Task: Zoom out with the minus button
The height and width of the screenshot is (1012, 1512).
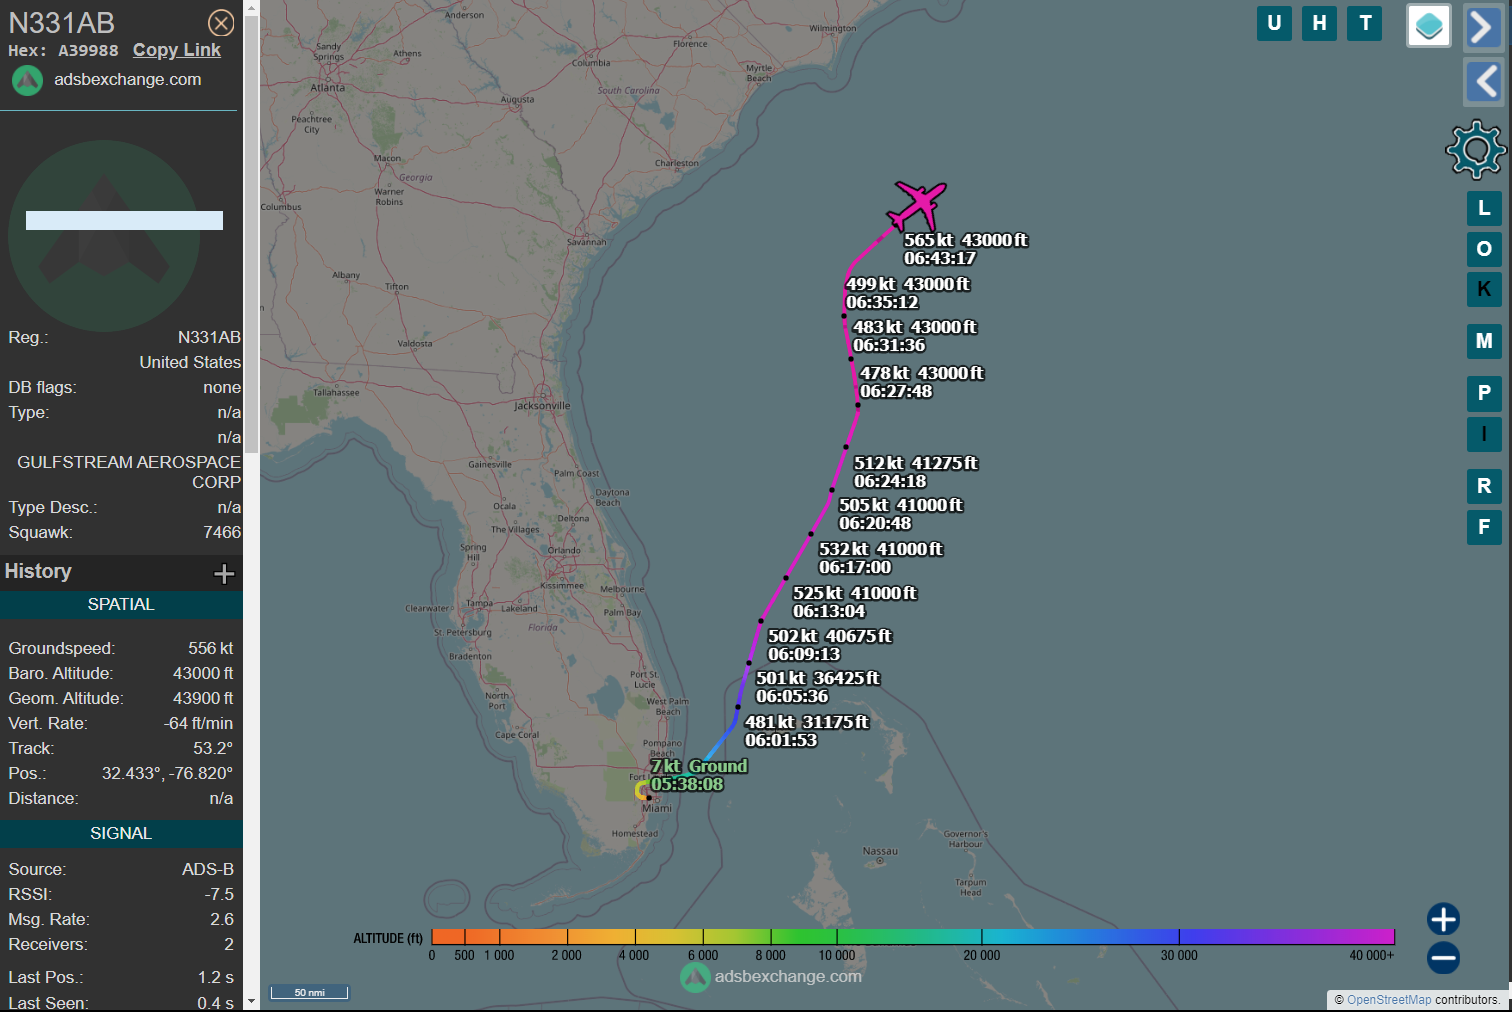Action: click(1443, 958)
